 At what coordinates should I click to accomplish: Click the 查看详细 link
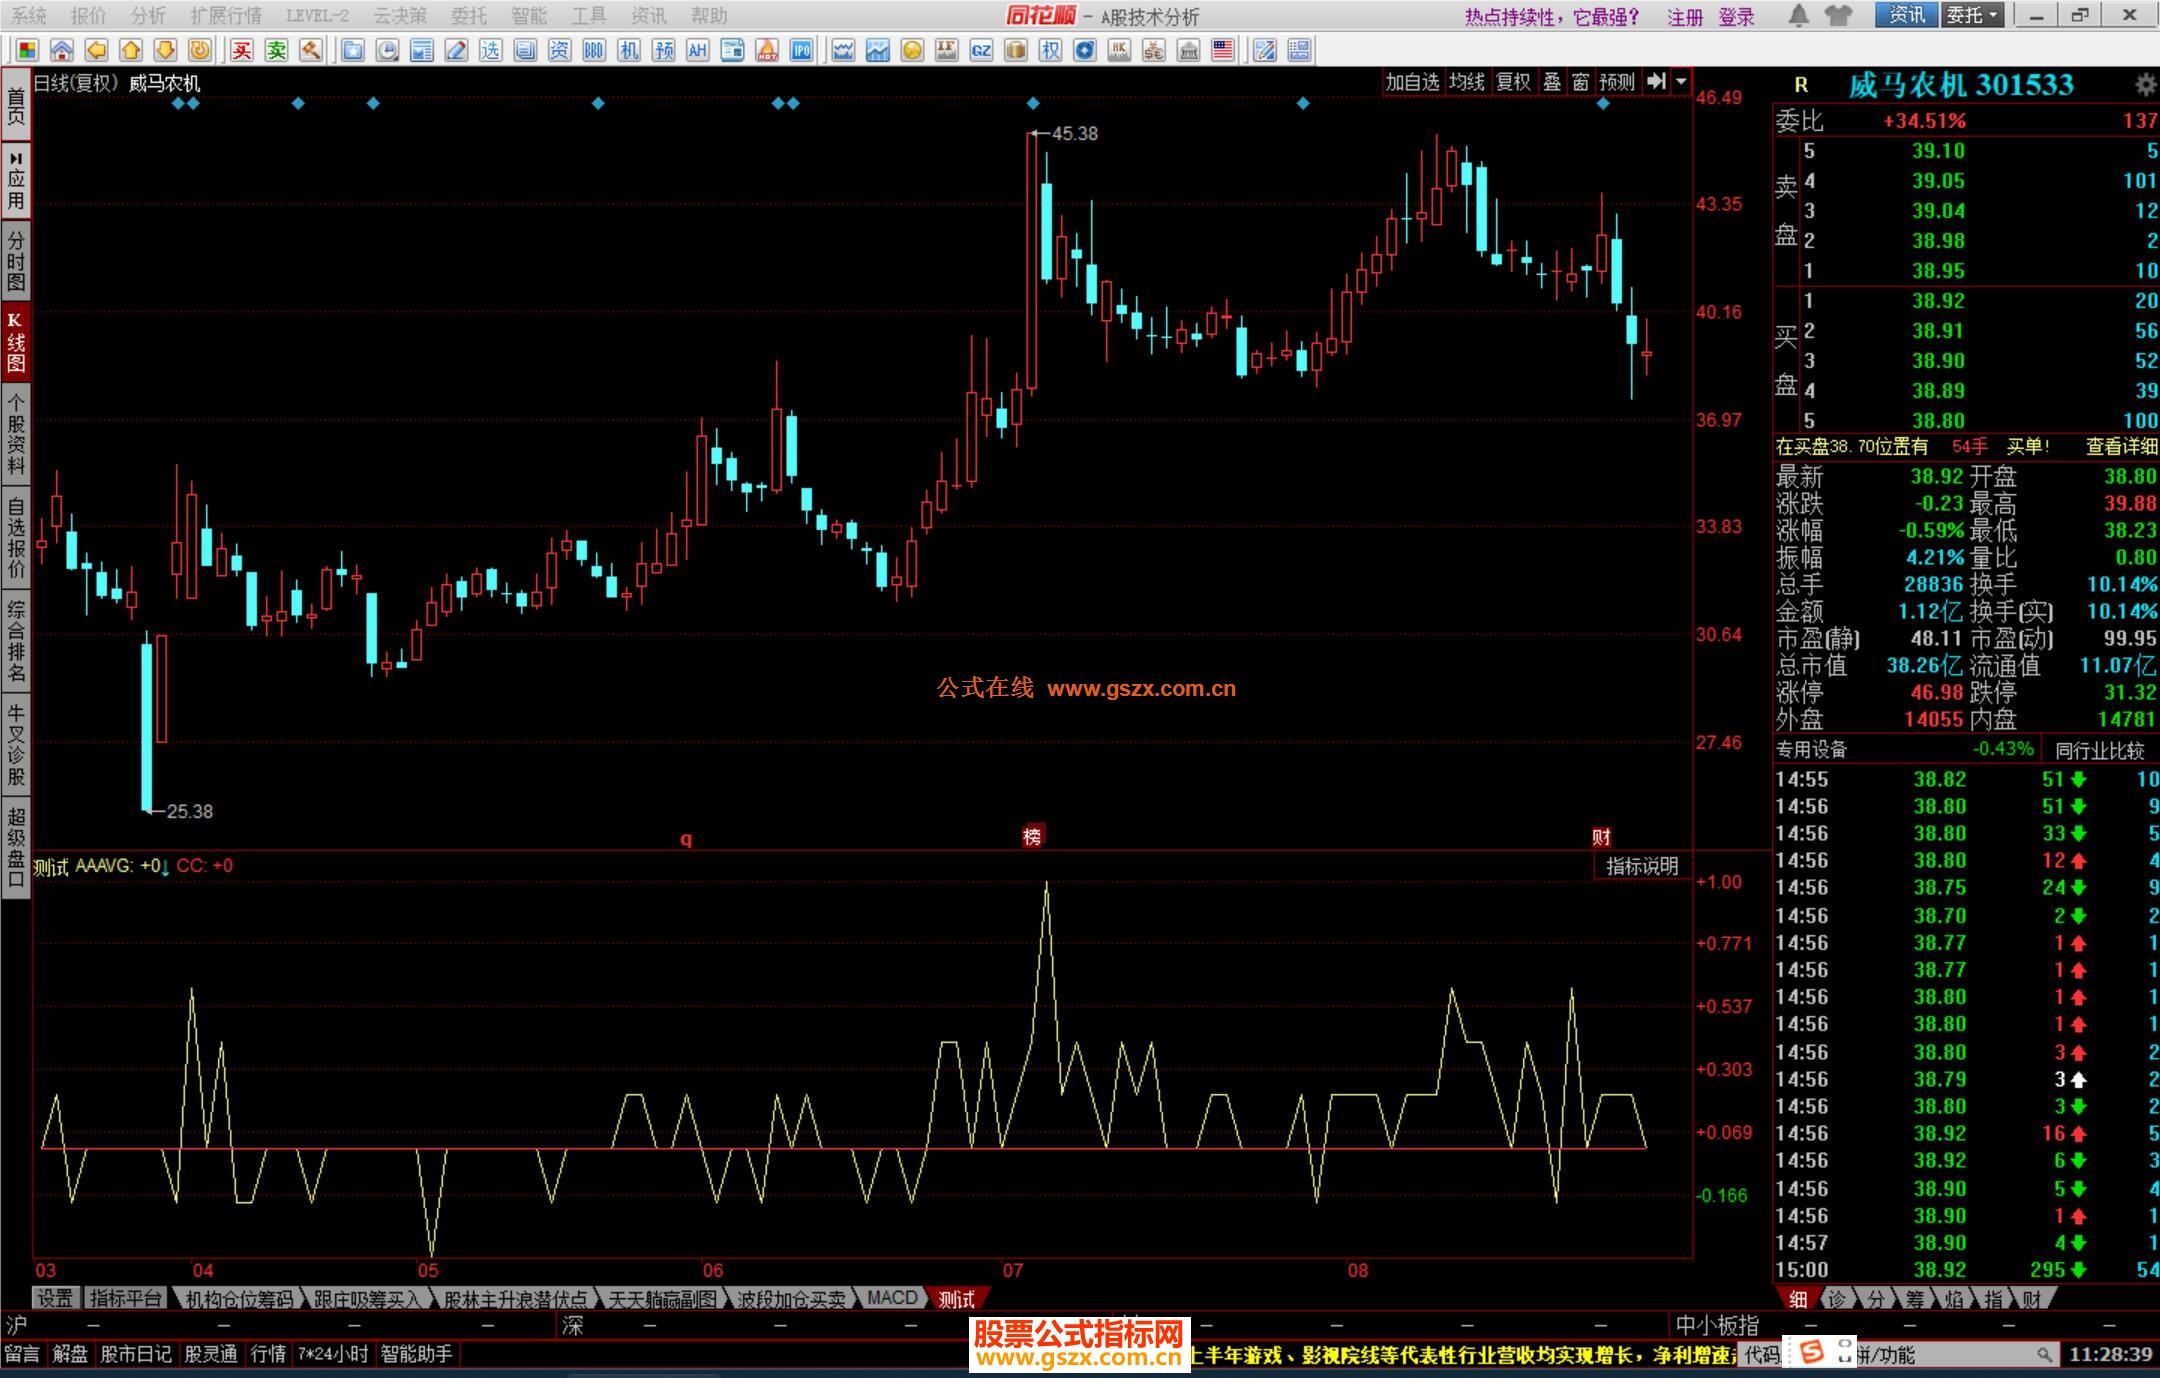[x=2121, y=447]
